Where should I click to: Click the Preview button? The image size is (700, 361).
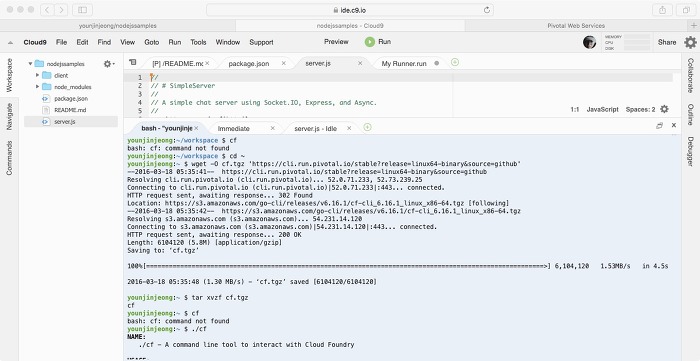click(336, 42)
